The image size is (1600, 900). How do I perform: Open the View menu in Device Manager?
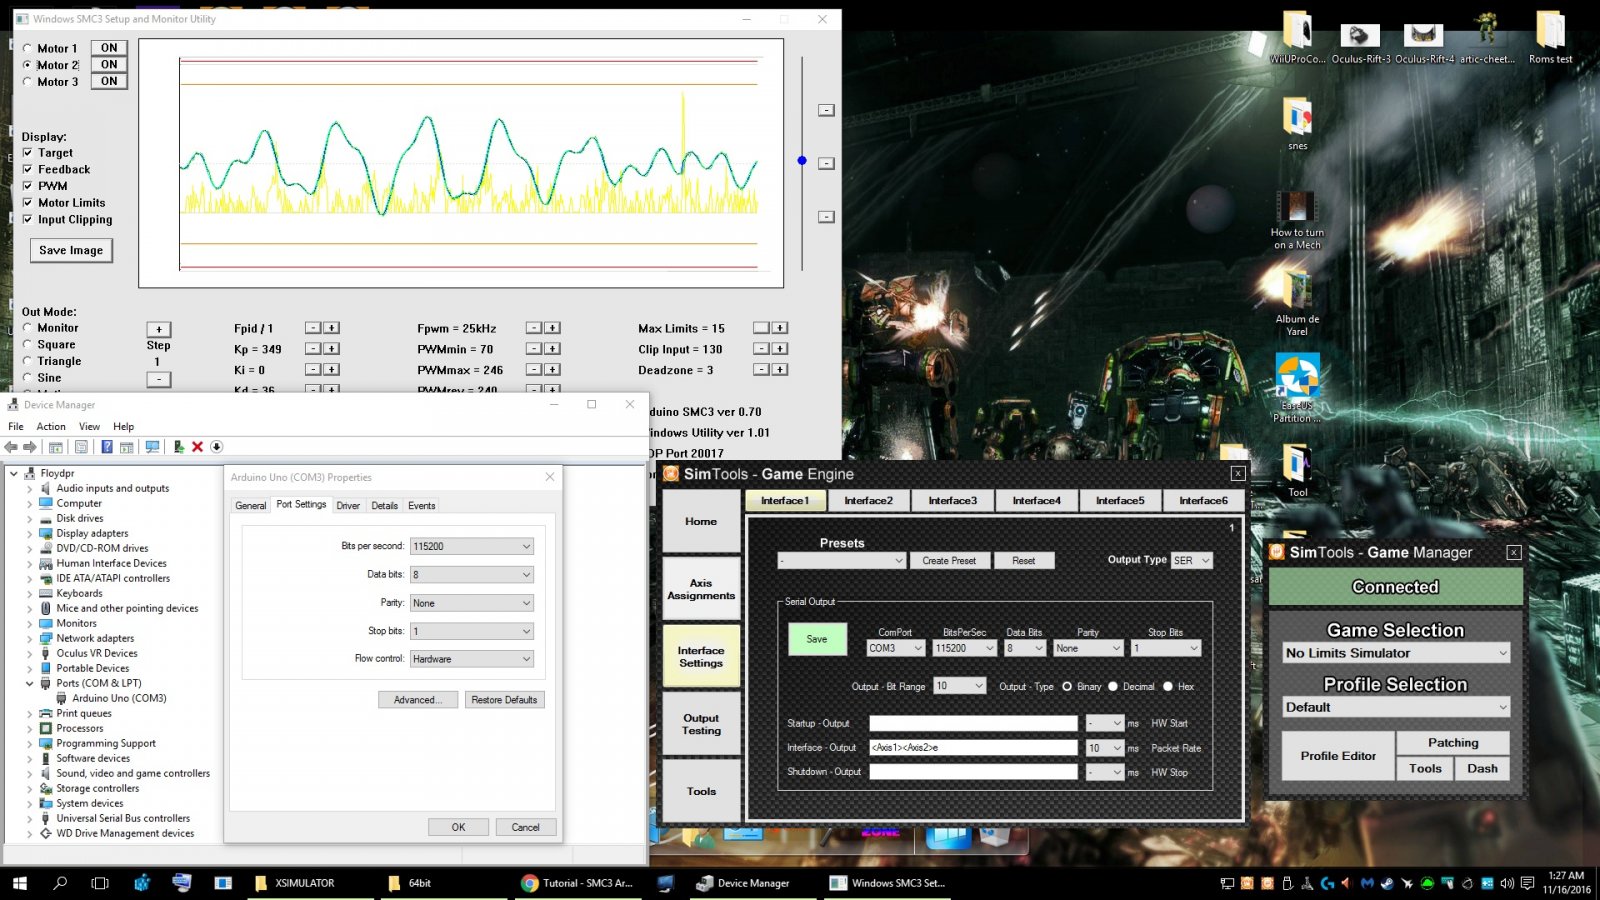coord(89,426)
